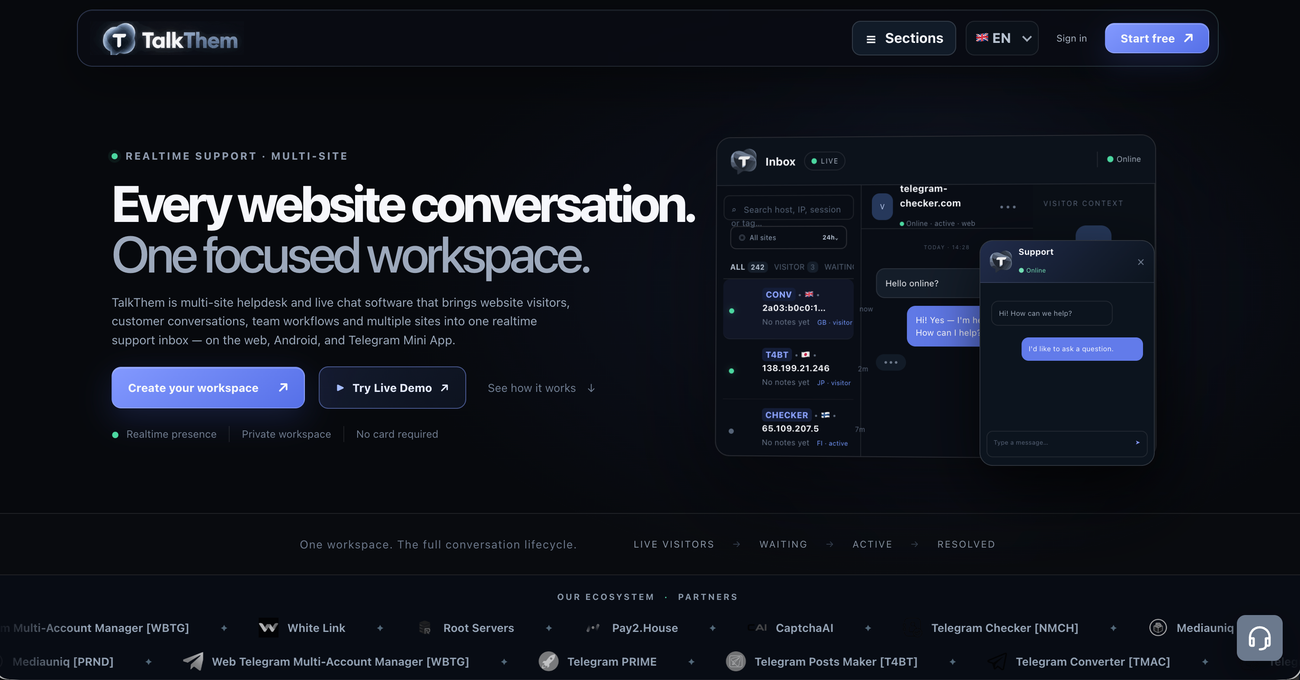Click the Search host, IP, session field
This screenshot has width=1300, height=680.
coord(789,208)
